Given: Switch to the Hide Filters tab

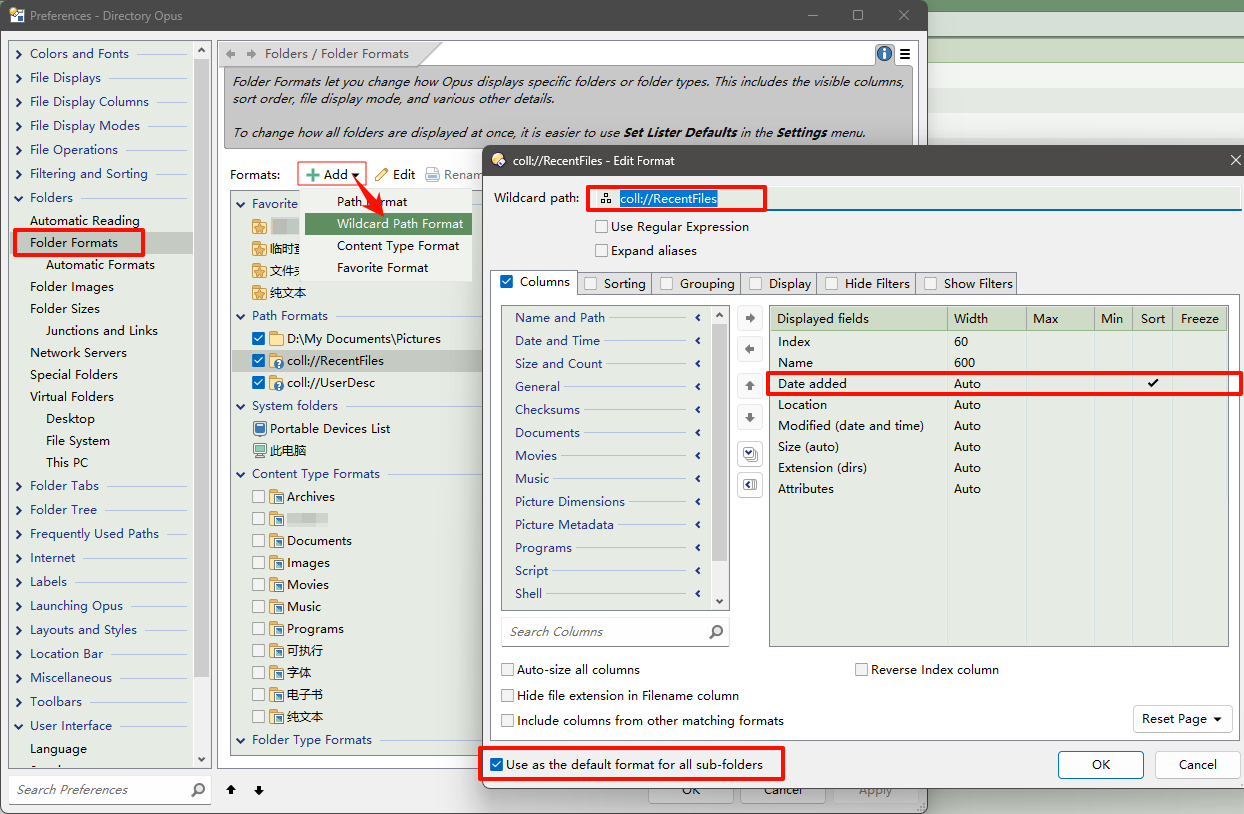Looking at the screenshot, I should click(867, 284).
